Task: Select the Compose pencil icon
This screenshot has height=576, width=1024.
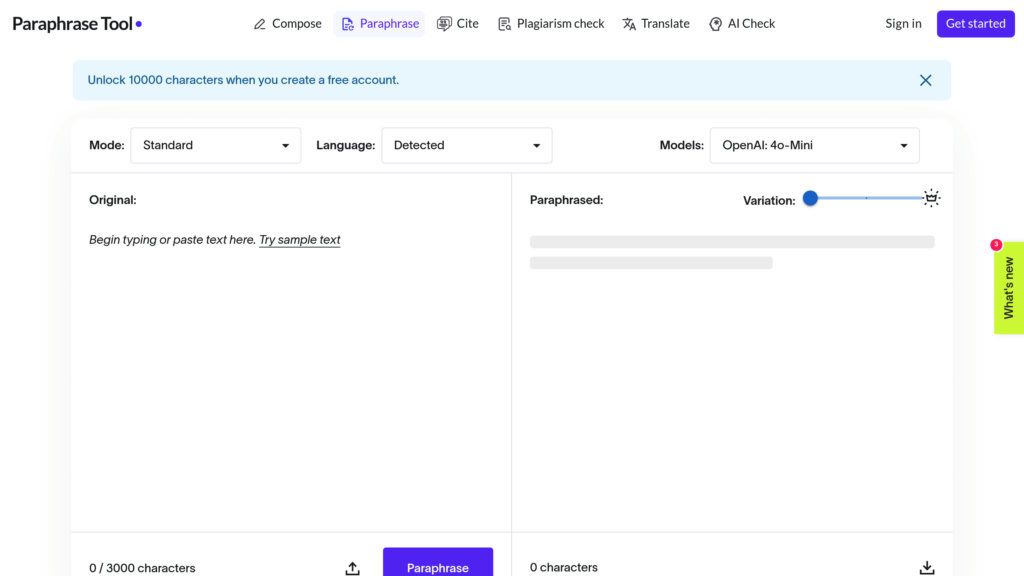Action: pos(260,23)
